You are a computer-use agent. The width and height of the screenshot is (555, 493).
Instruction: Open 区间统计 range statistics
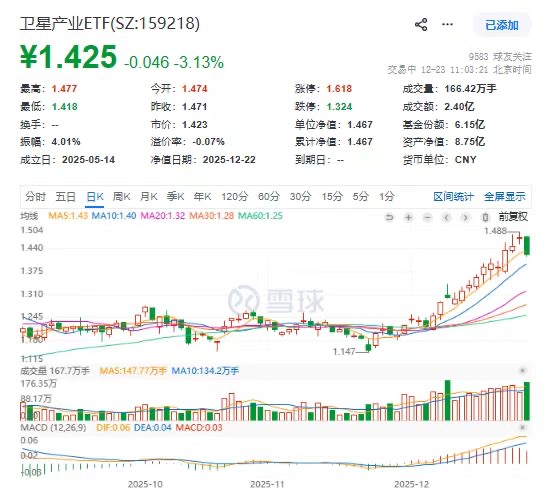click(453, 196)
